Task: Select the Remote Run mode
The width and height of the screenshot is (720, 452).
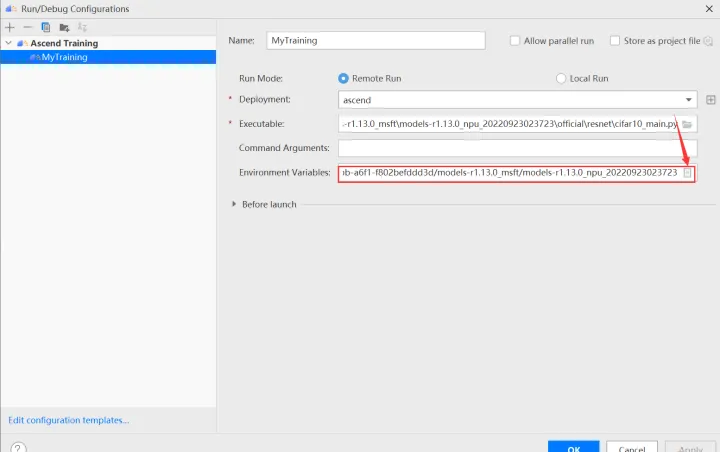Action: click(x=344, y=78)
